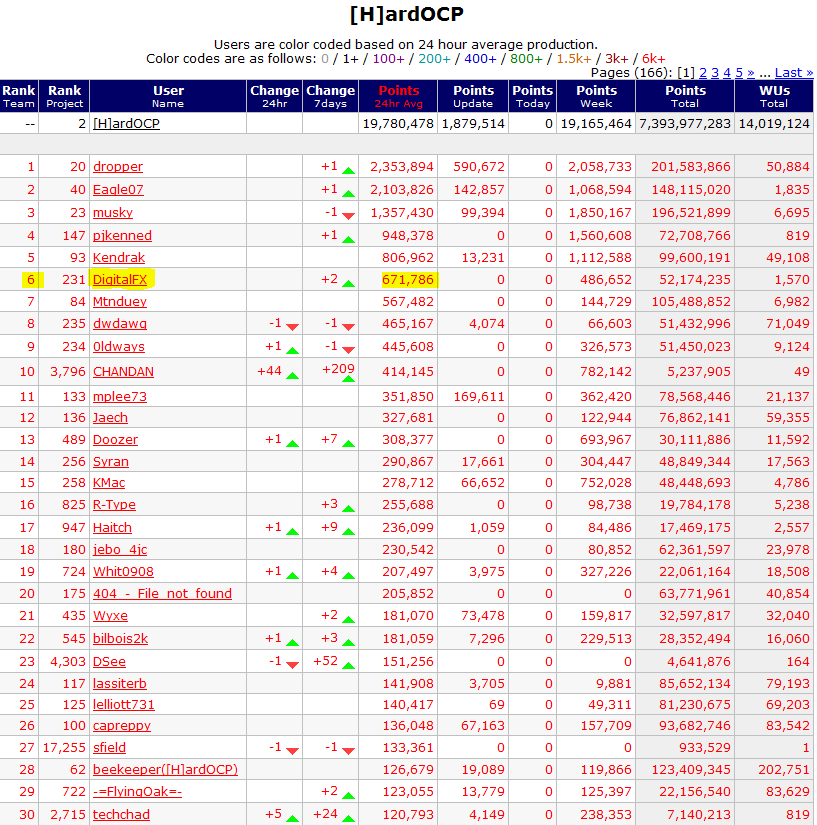Click green up arrow beside Doozer's +7 change
Screen dimensions: 817x825
348,444
